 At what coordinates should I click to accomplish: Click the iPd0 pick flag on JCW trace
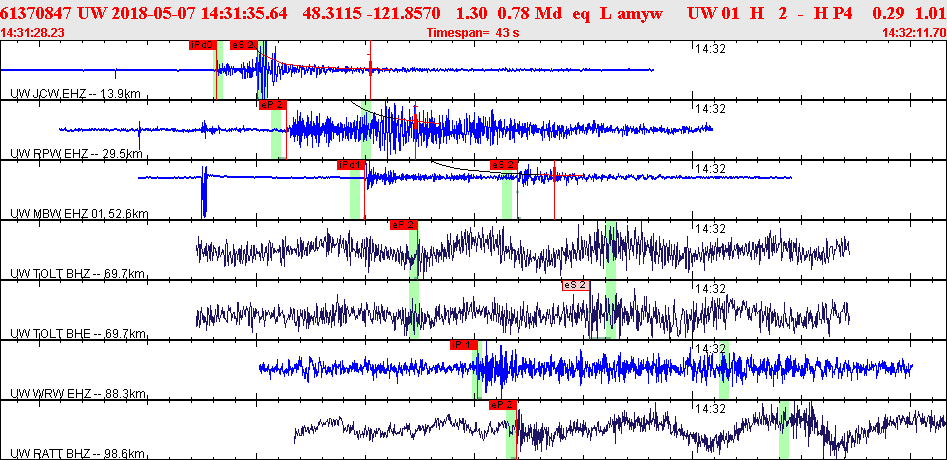pyautogui.click(x=202, y=45)
